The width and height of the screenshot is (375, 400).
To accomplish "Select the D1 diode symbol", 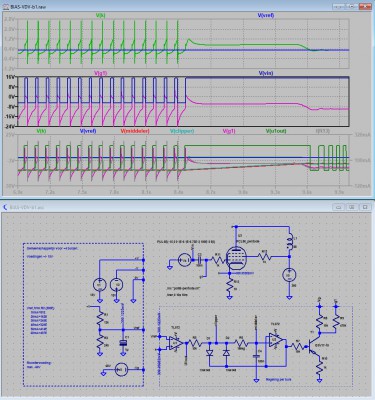I will (209, 352).
